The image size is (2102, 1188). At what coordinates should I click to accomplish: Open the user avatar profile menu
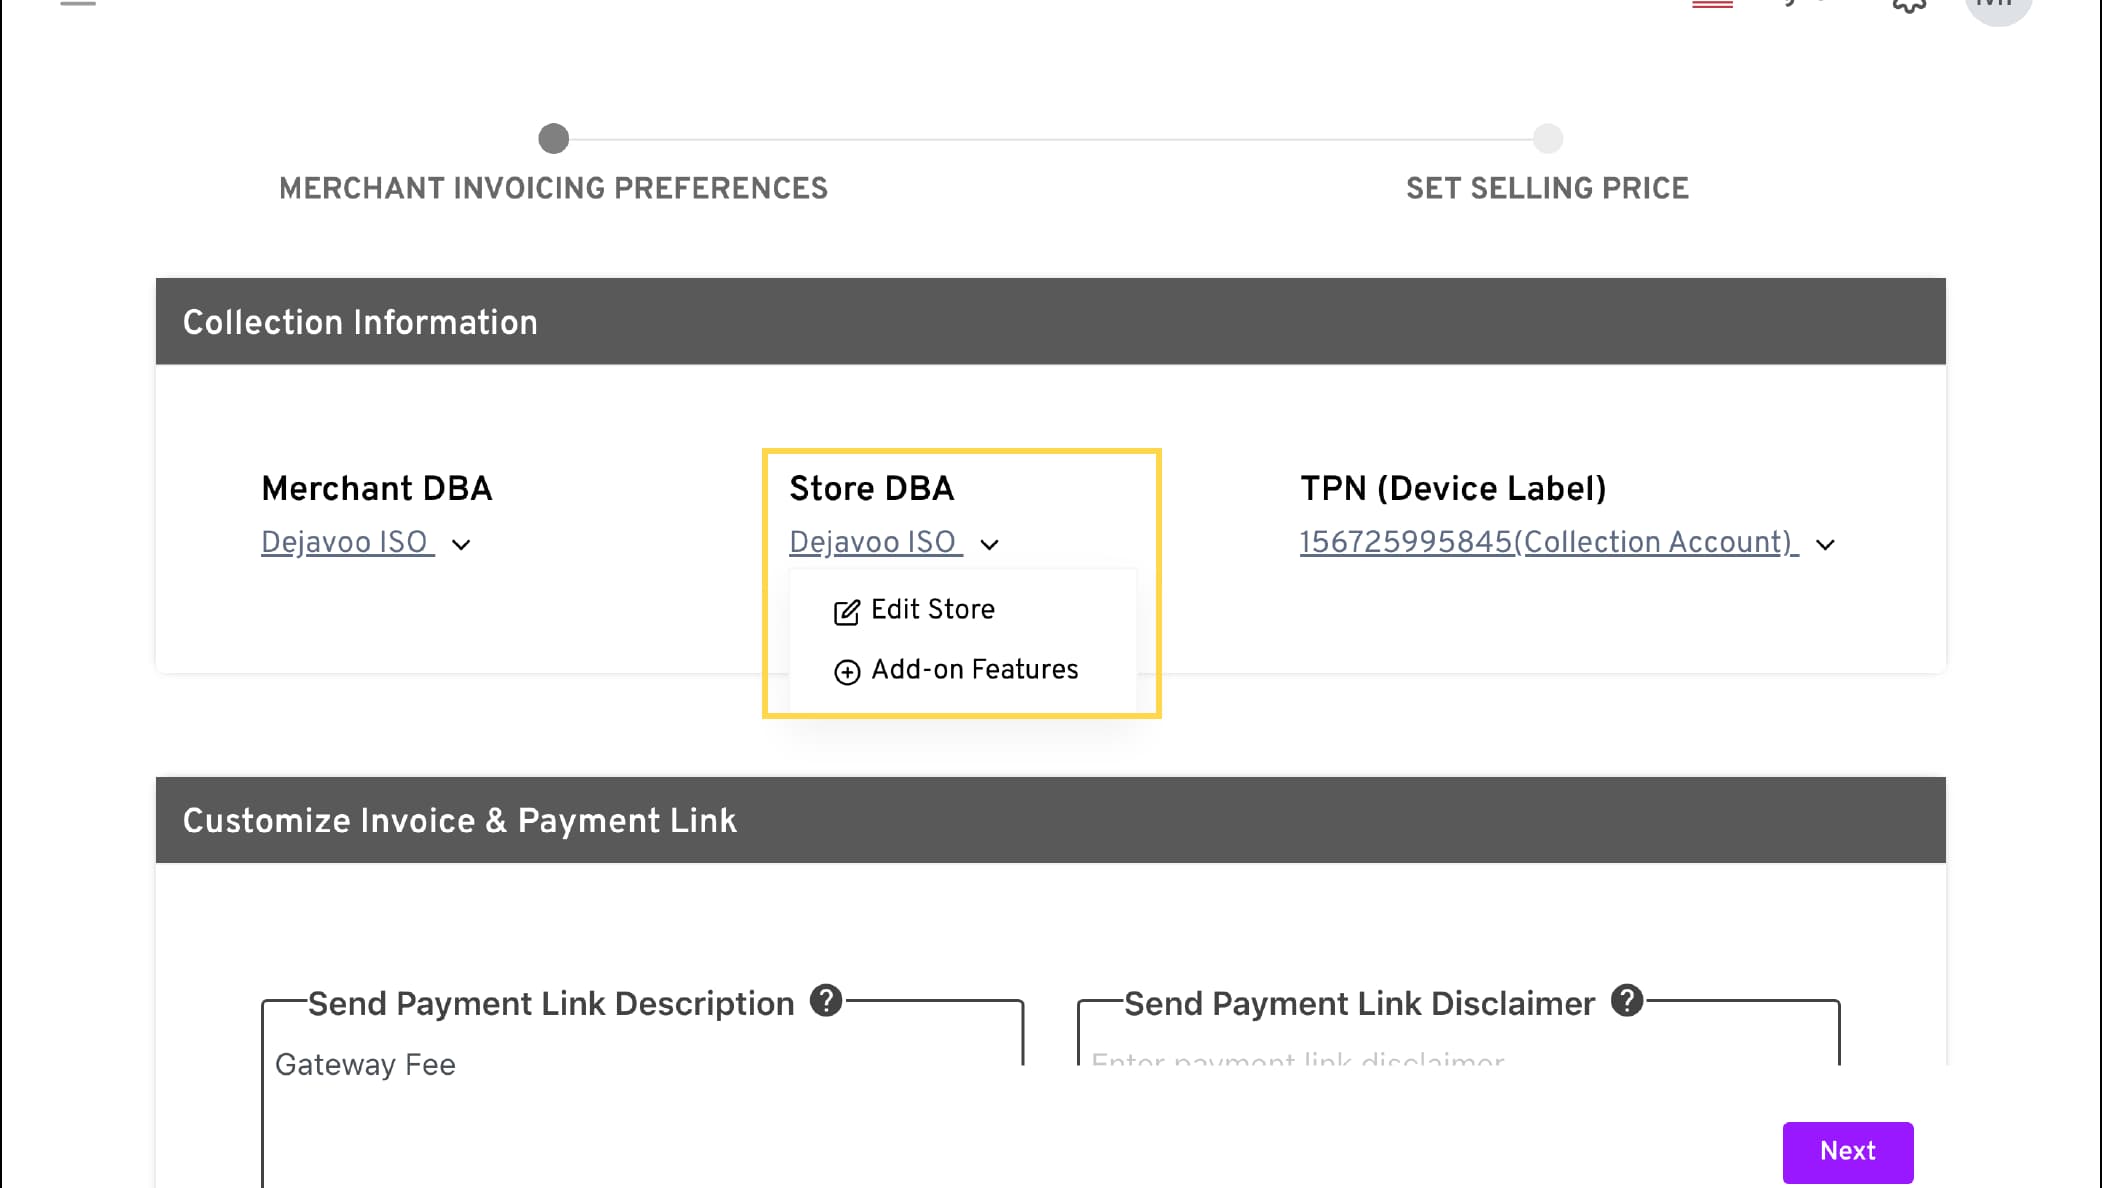point(1997,6)
